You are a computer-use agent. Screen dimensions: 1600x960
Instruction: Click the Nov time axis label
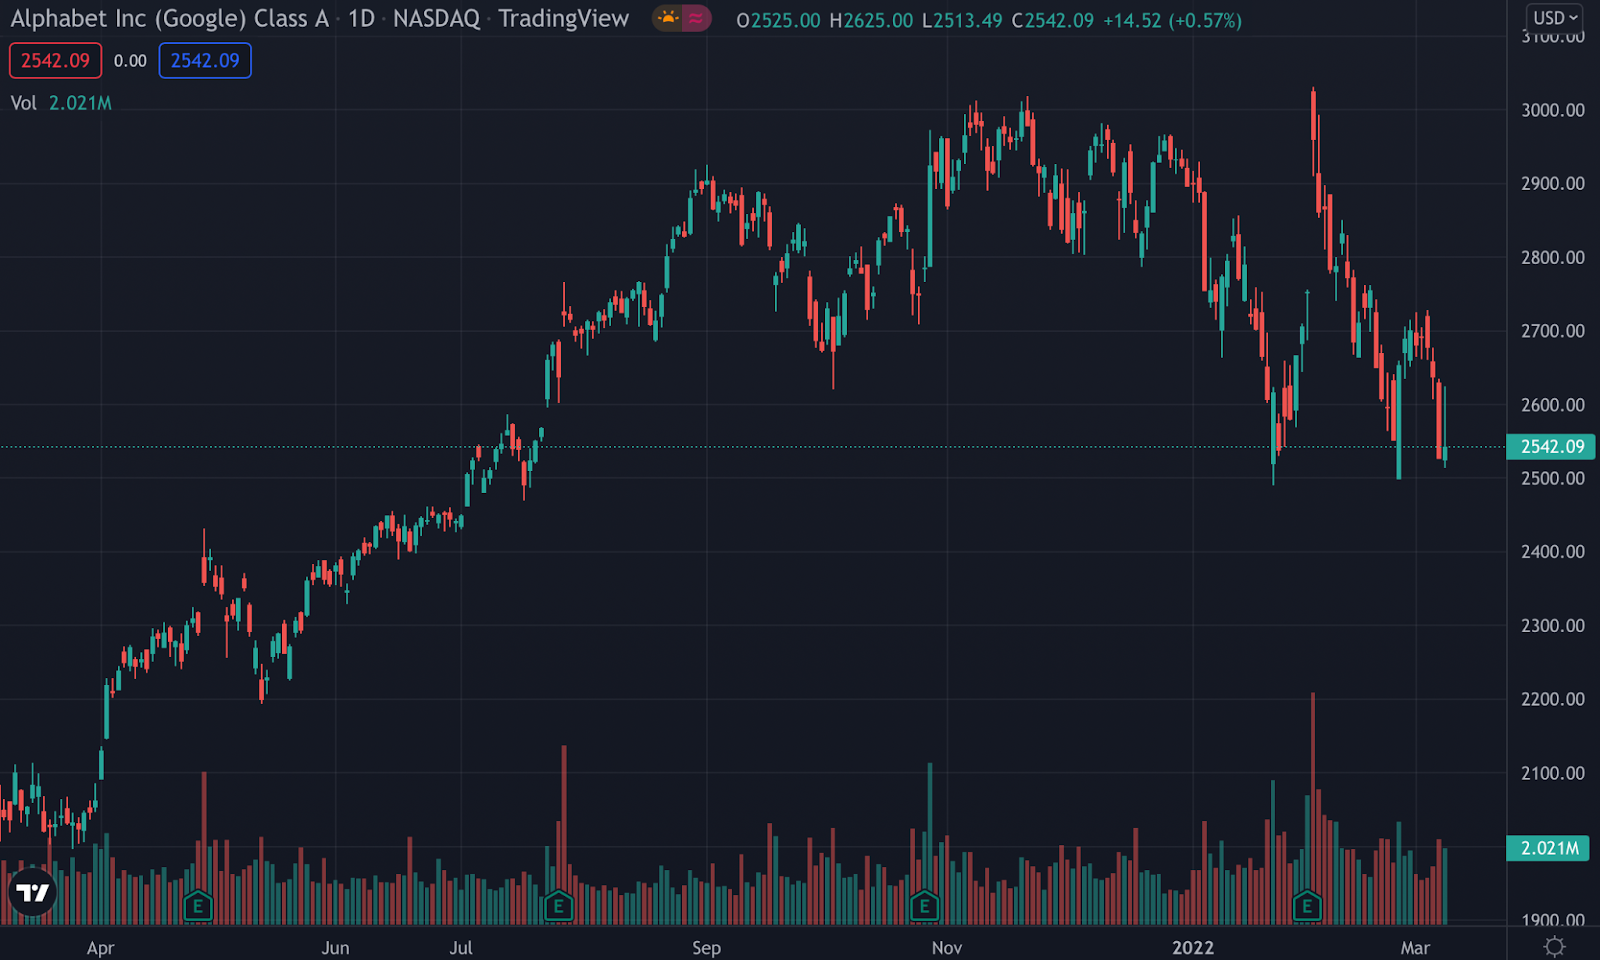[x=947, y=948]
